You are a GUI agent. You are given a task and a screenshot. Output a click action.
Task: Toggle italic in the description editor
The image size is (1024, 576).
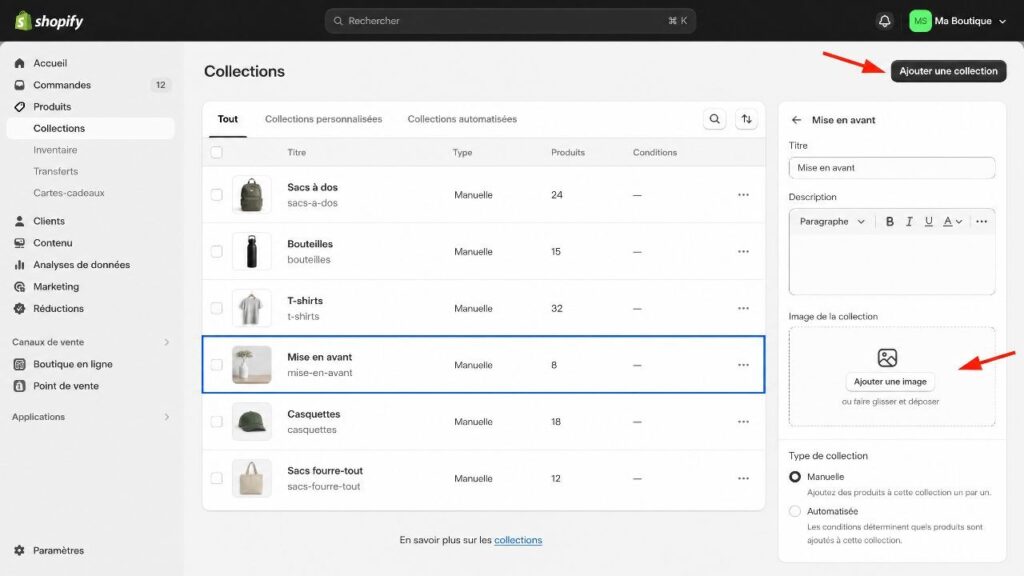pyautogui.click(x=909, y=221)
